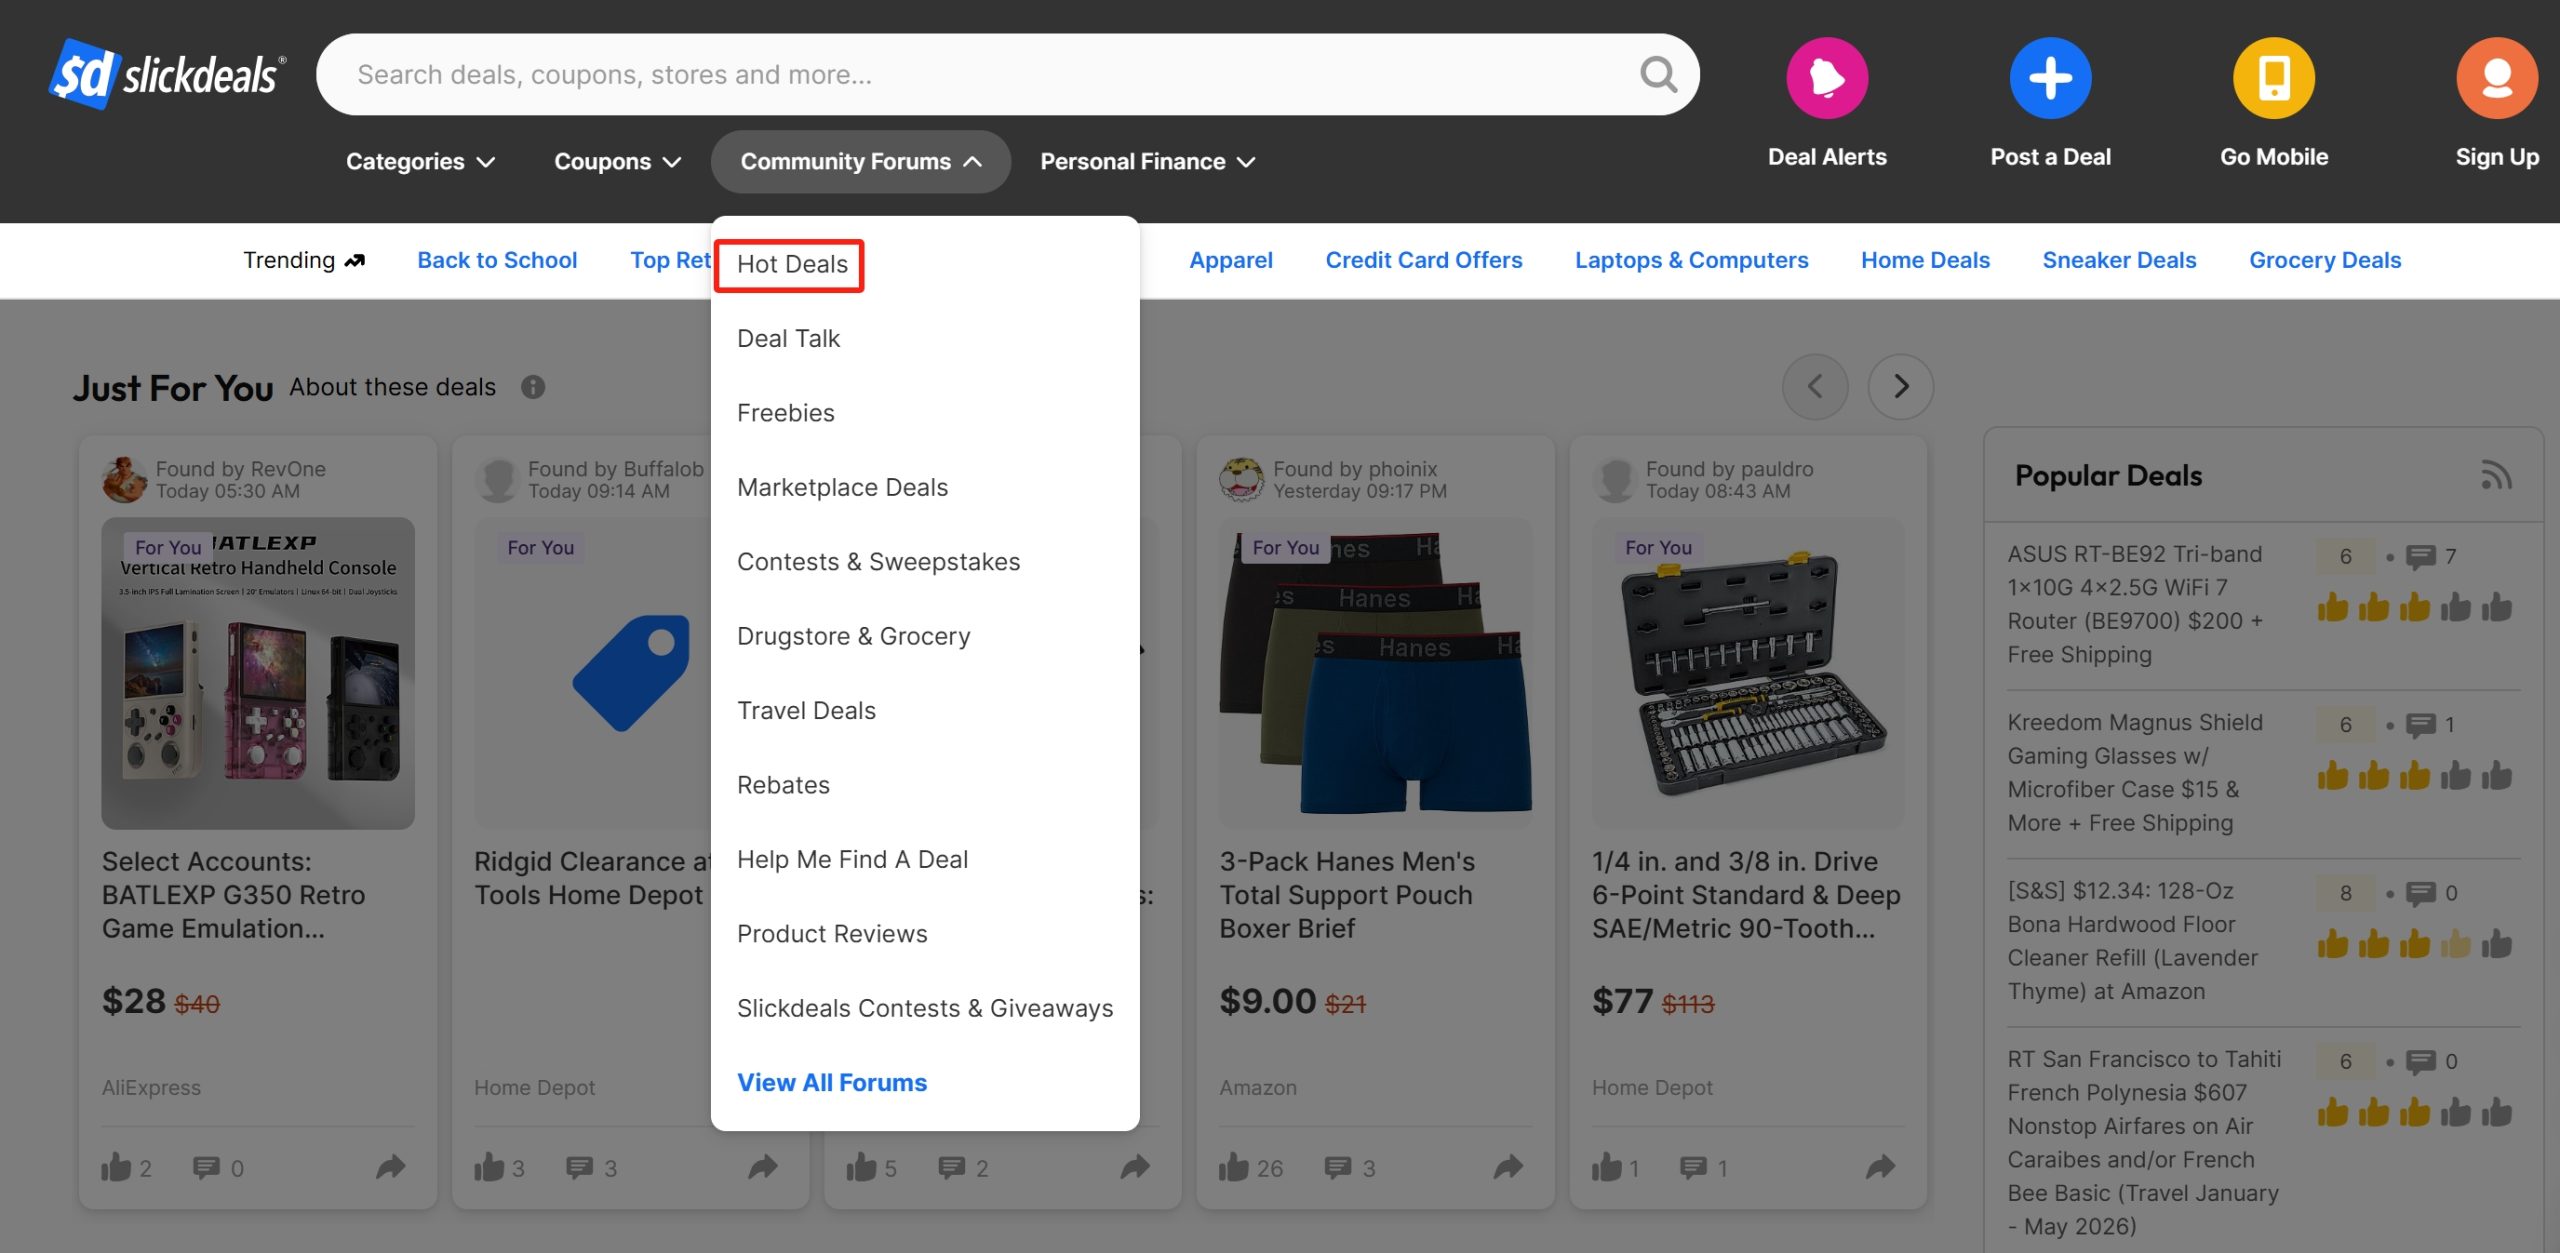
Task: Click the Sign Up profile icon
Action: (2497, 78)
